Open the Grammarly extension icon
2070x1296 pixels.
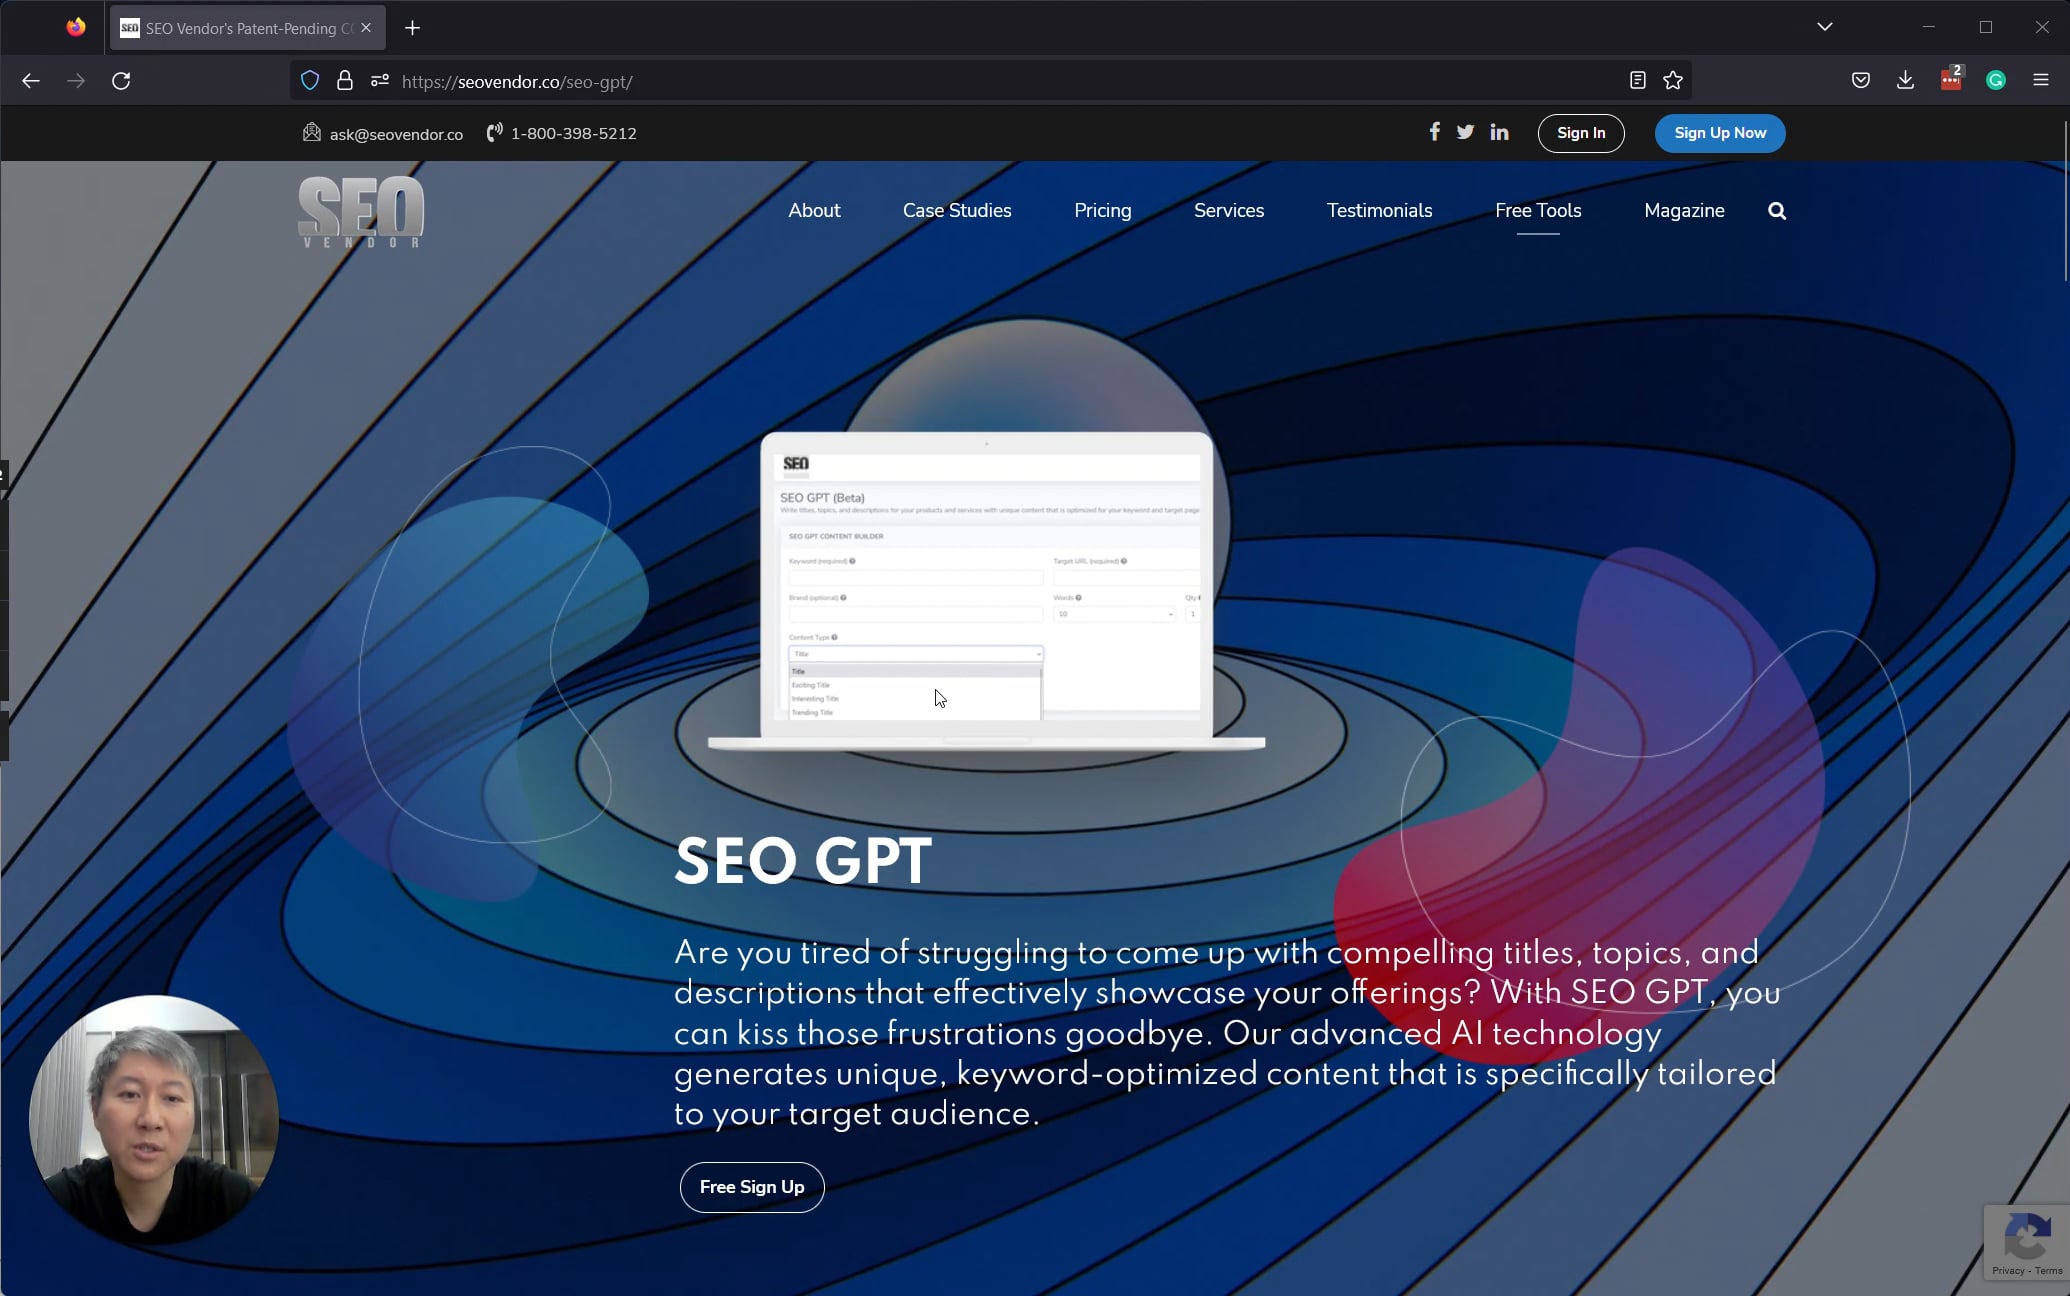click(1996, 81)
